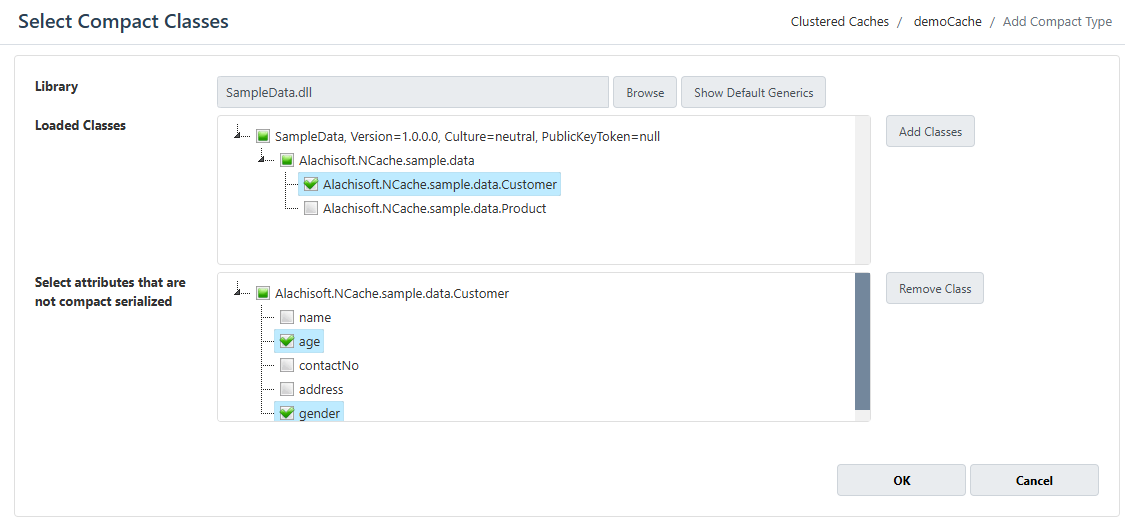1125x522 pixels.
Task: Click the Add Classes button
Action: point(930,131)
